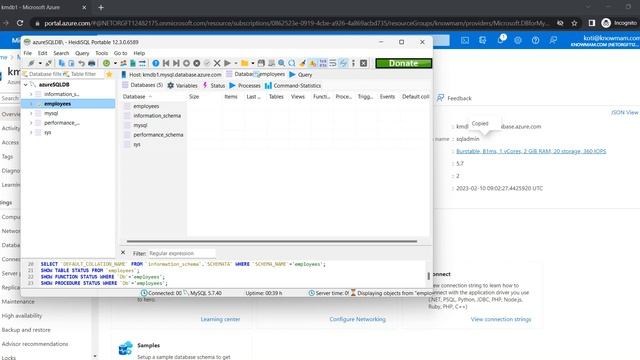Open Cloud Shell icon in Azure header
Viewport: 640px width, 360px height.
tap(465, 40)
